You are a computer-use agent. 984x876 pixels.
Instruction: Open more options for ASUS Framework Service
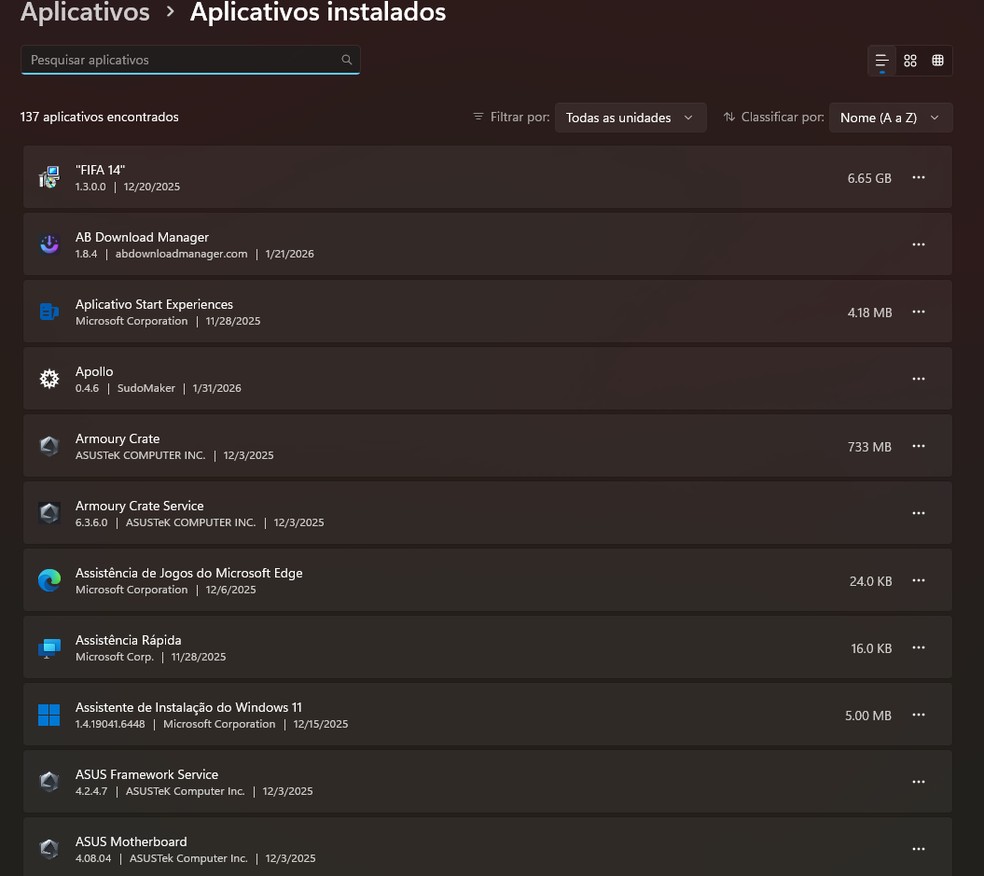coord(918,782)
